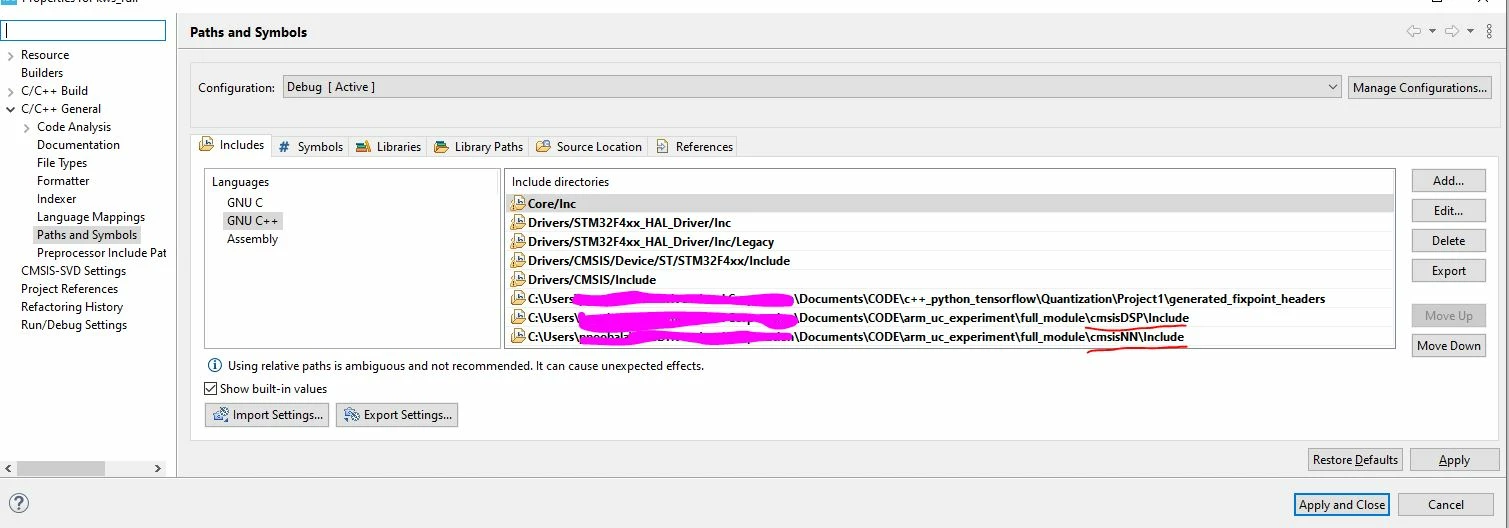Switch to the References tab

tap(694, 147)
